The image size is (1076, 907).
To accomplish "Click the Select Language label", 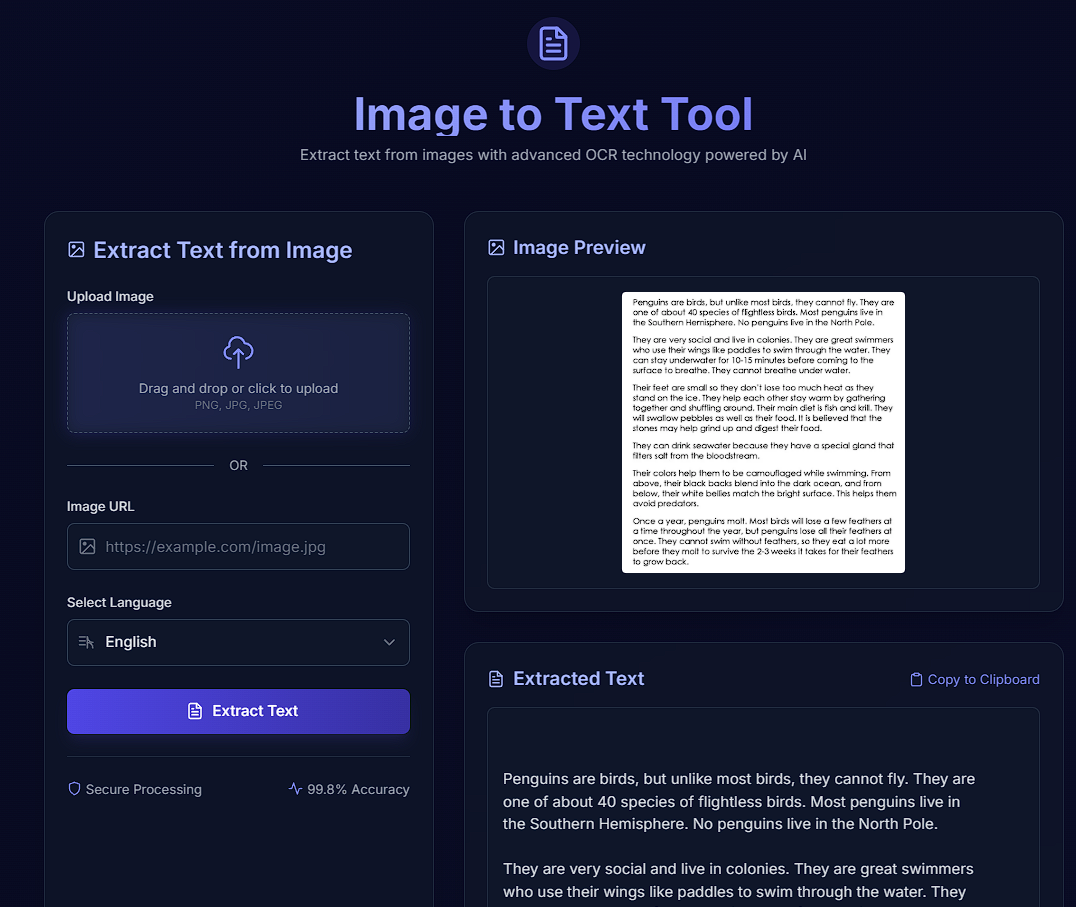I will (119, 602).
